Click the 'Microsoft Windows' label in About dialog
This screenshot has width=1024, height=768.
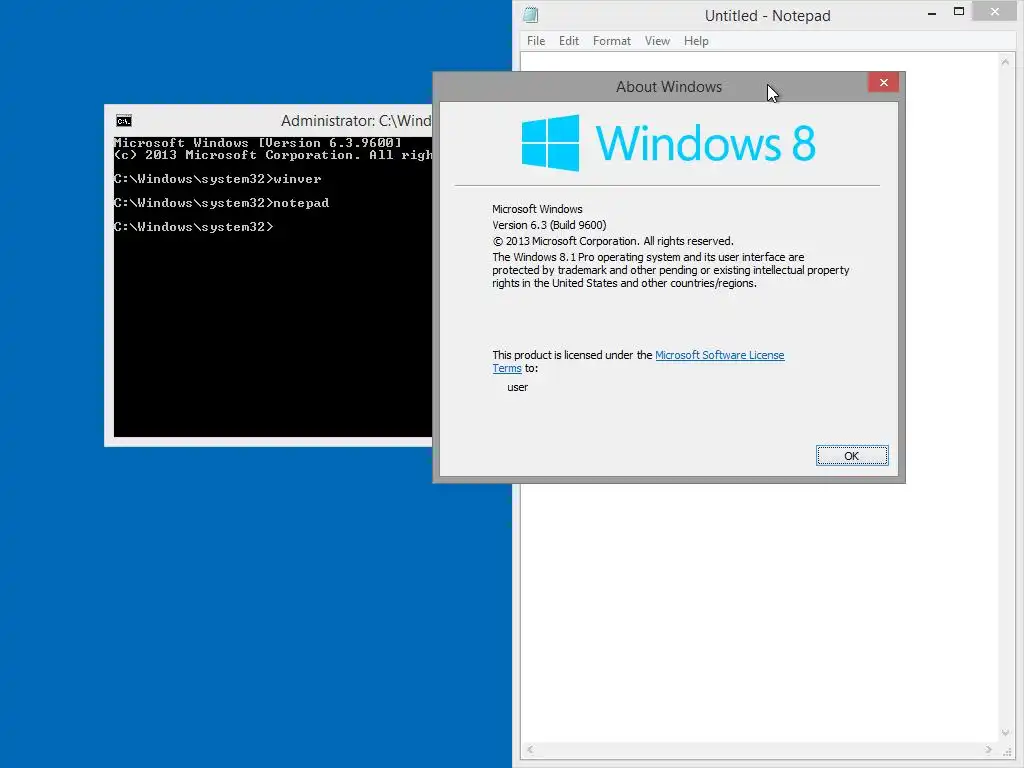(537, 209)
